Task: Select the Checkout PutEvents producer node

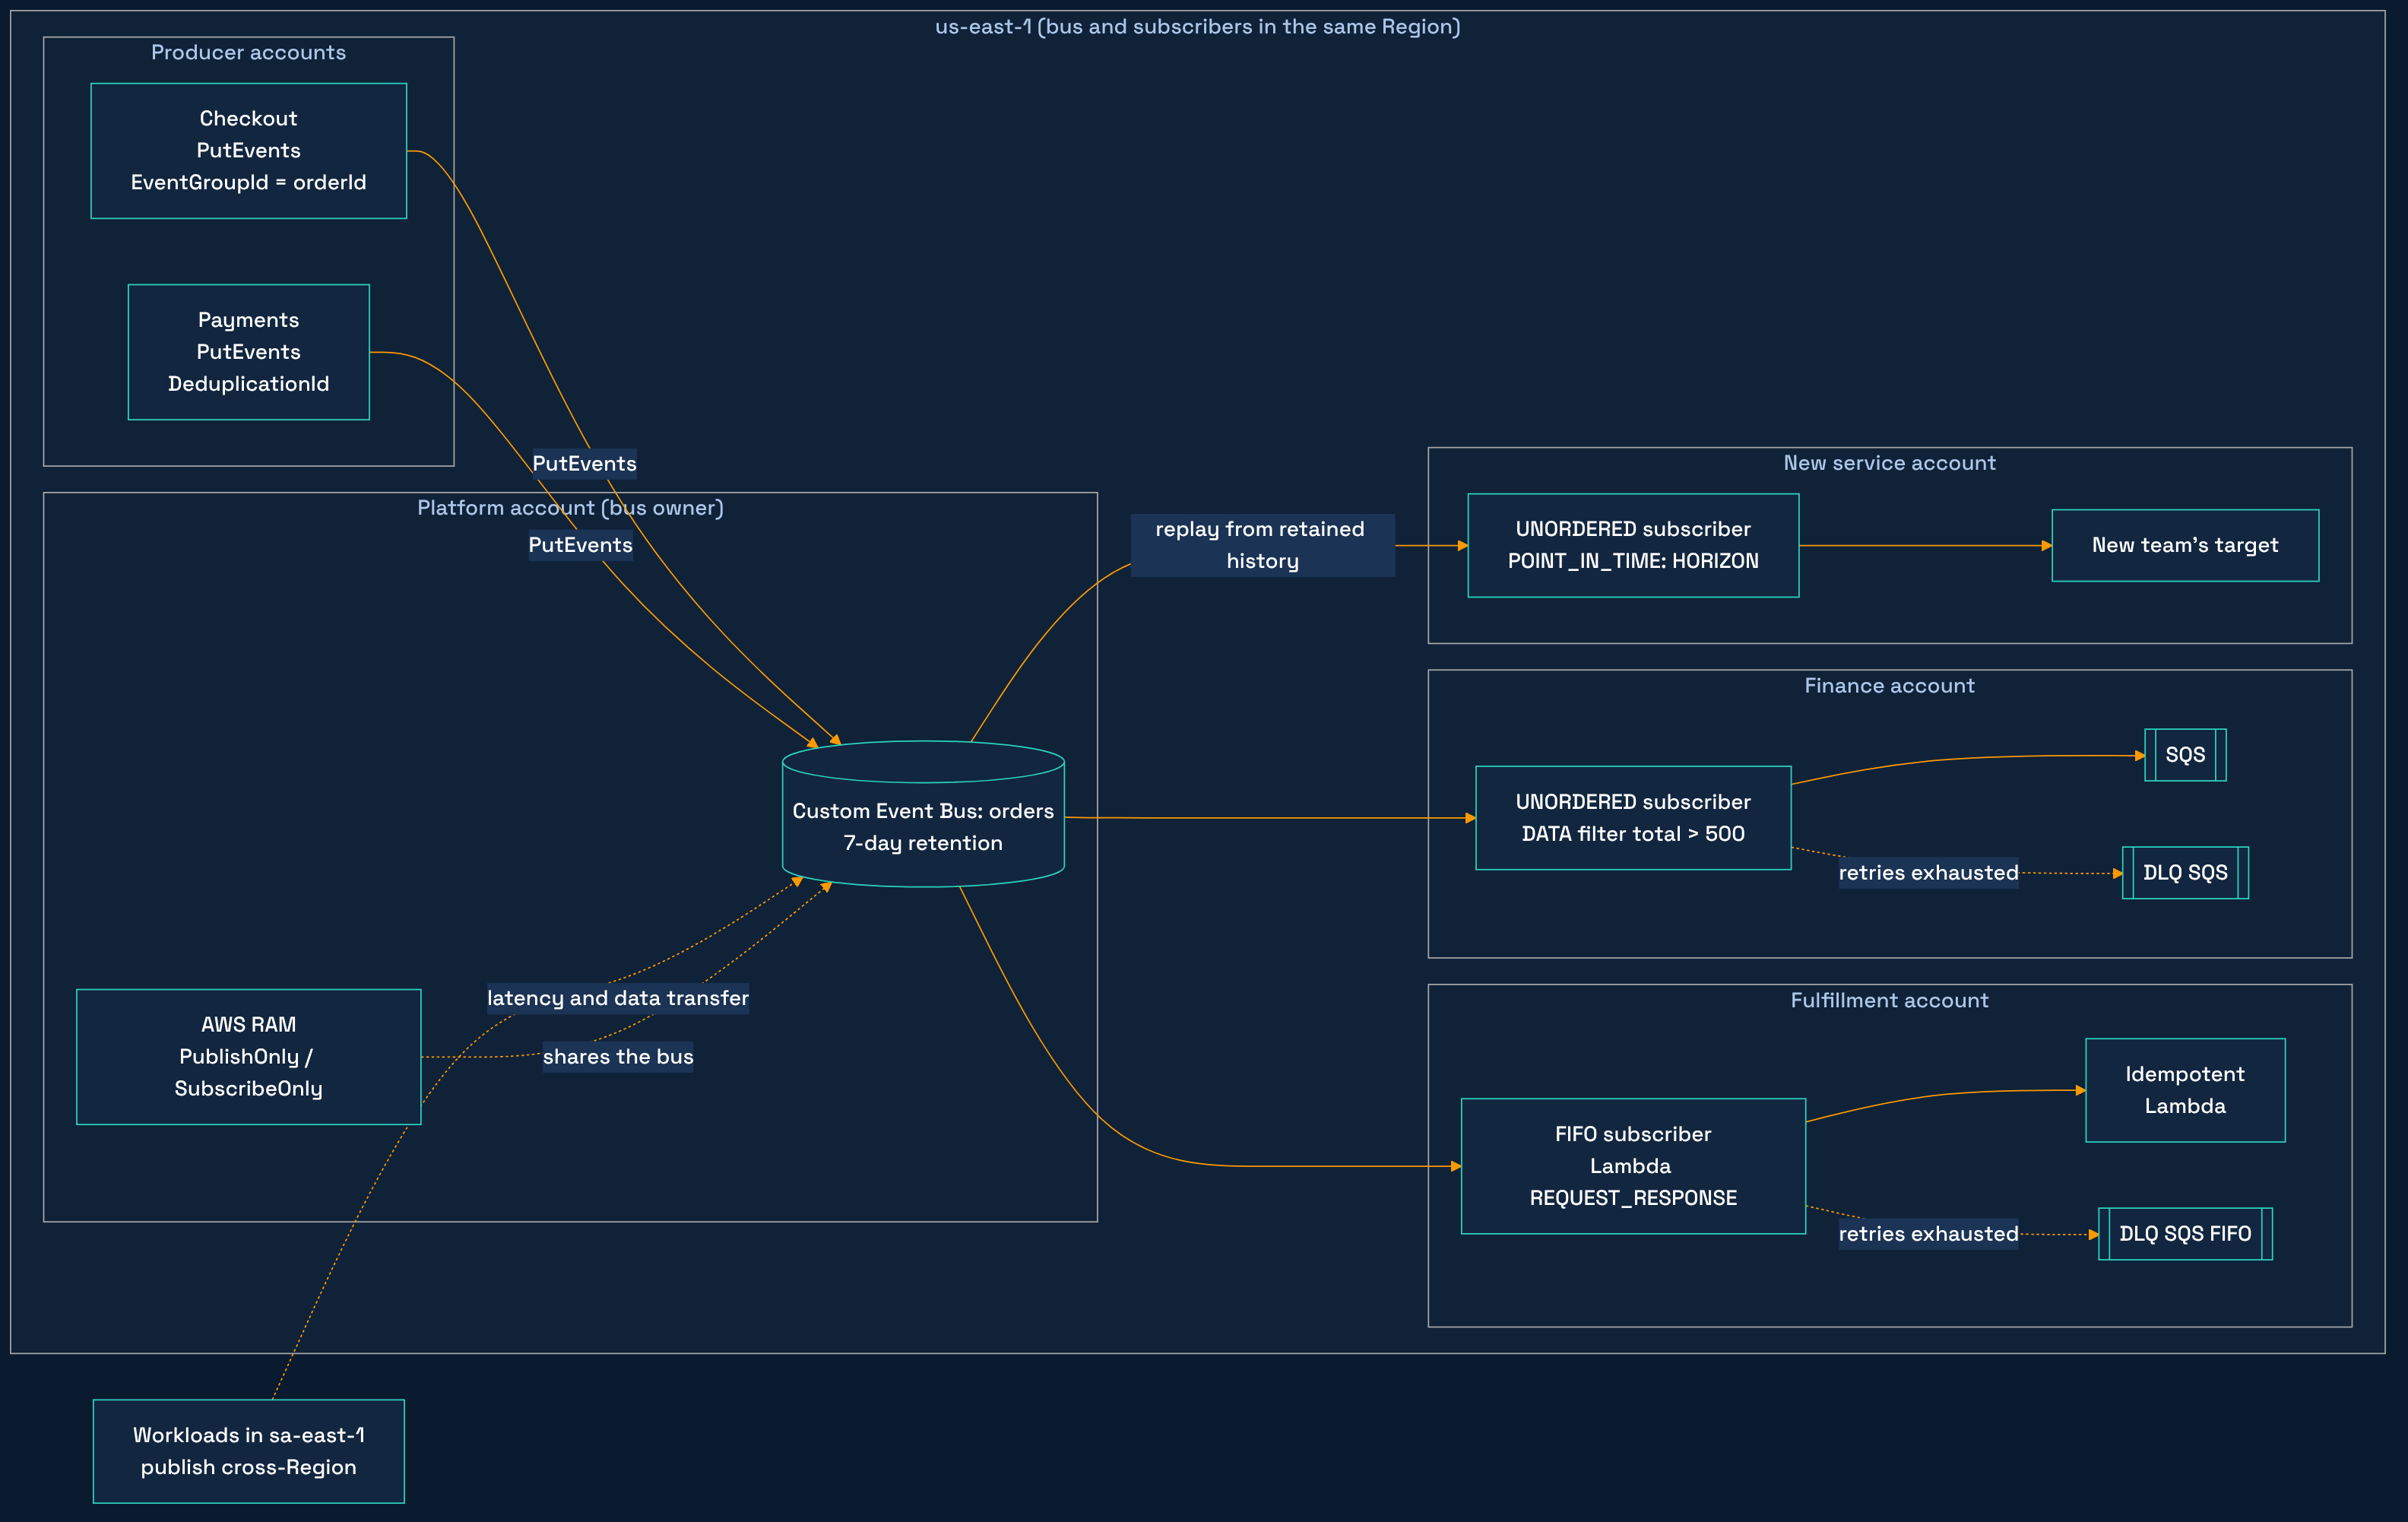Action: point(248,151)
